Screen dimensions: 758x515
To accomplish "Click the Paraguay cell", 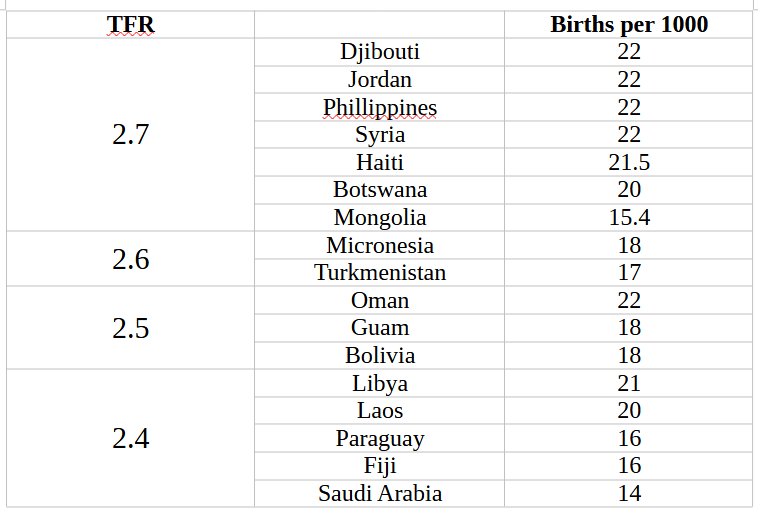I will (x=379, y=438).
